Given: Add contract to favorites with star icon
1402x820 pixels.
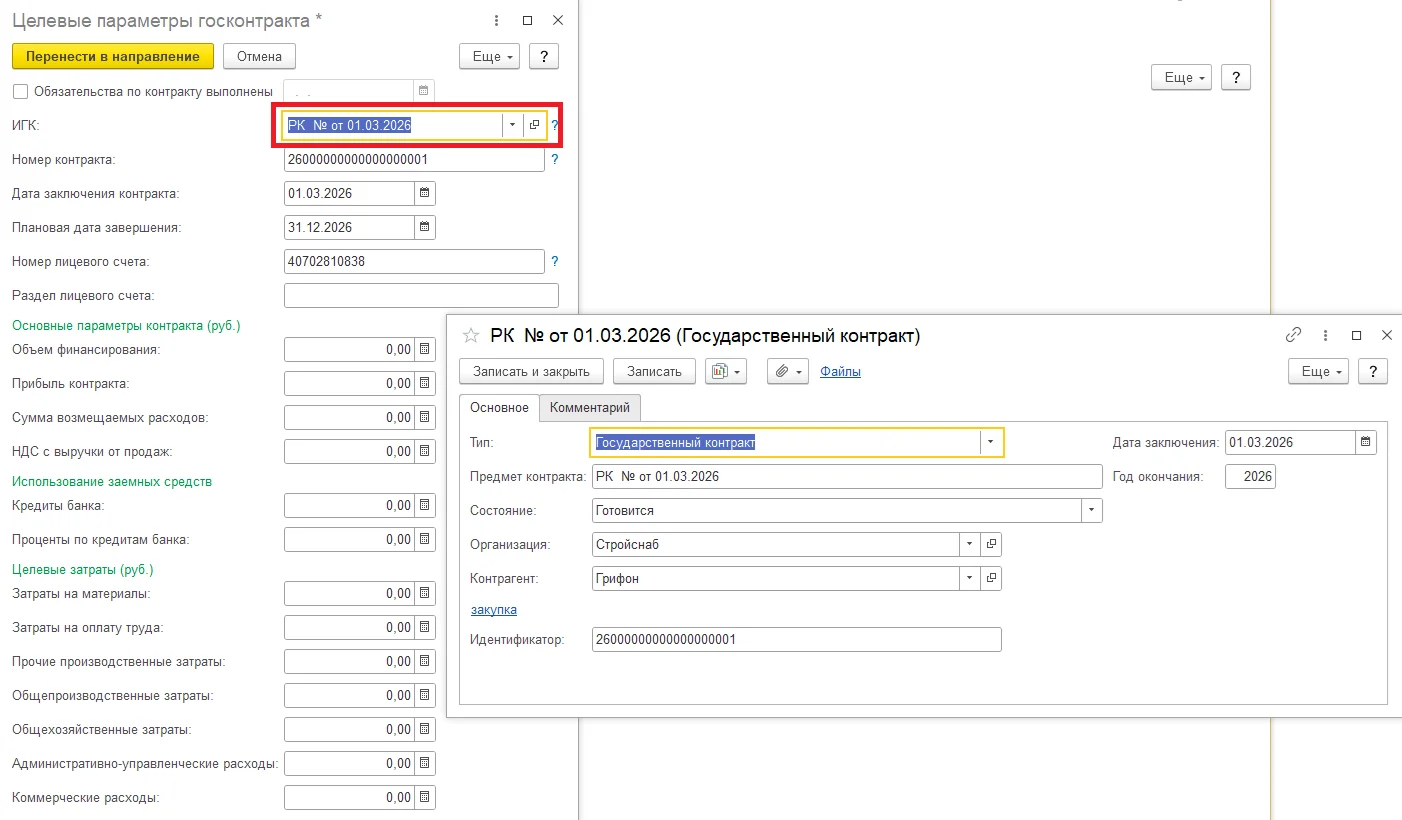Looking at the screenshot, I should pyautogui.click(x=471, y=336).
